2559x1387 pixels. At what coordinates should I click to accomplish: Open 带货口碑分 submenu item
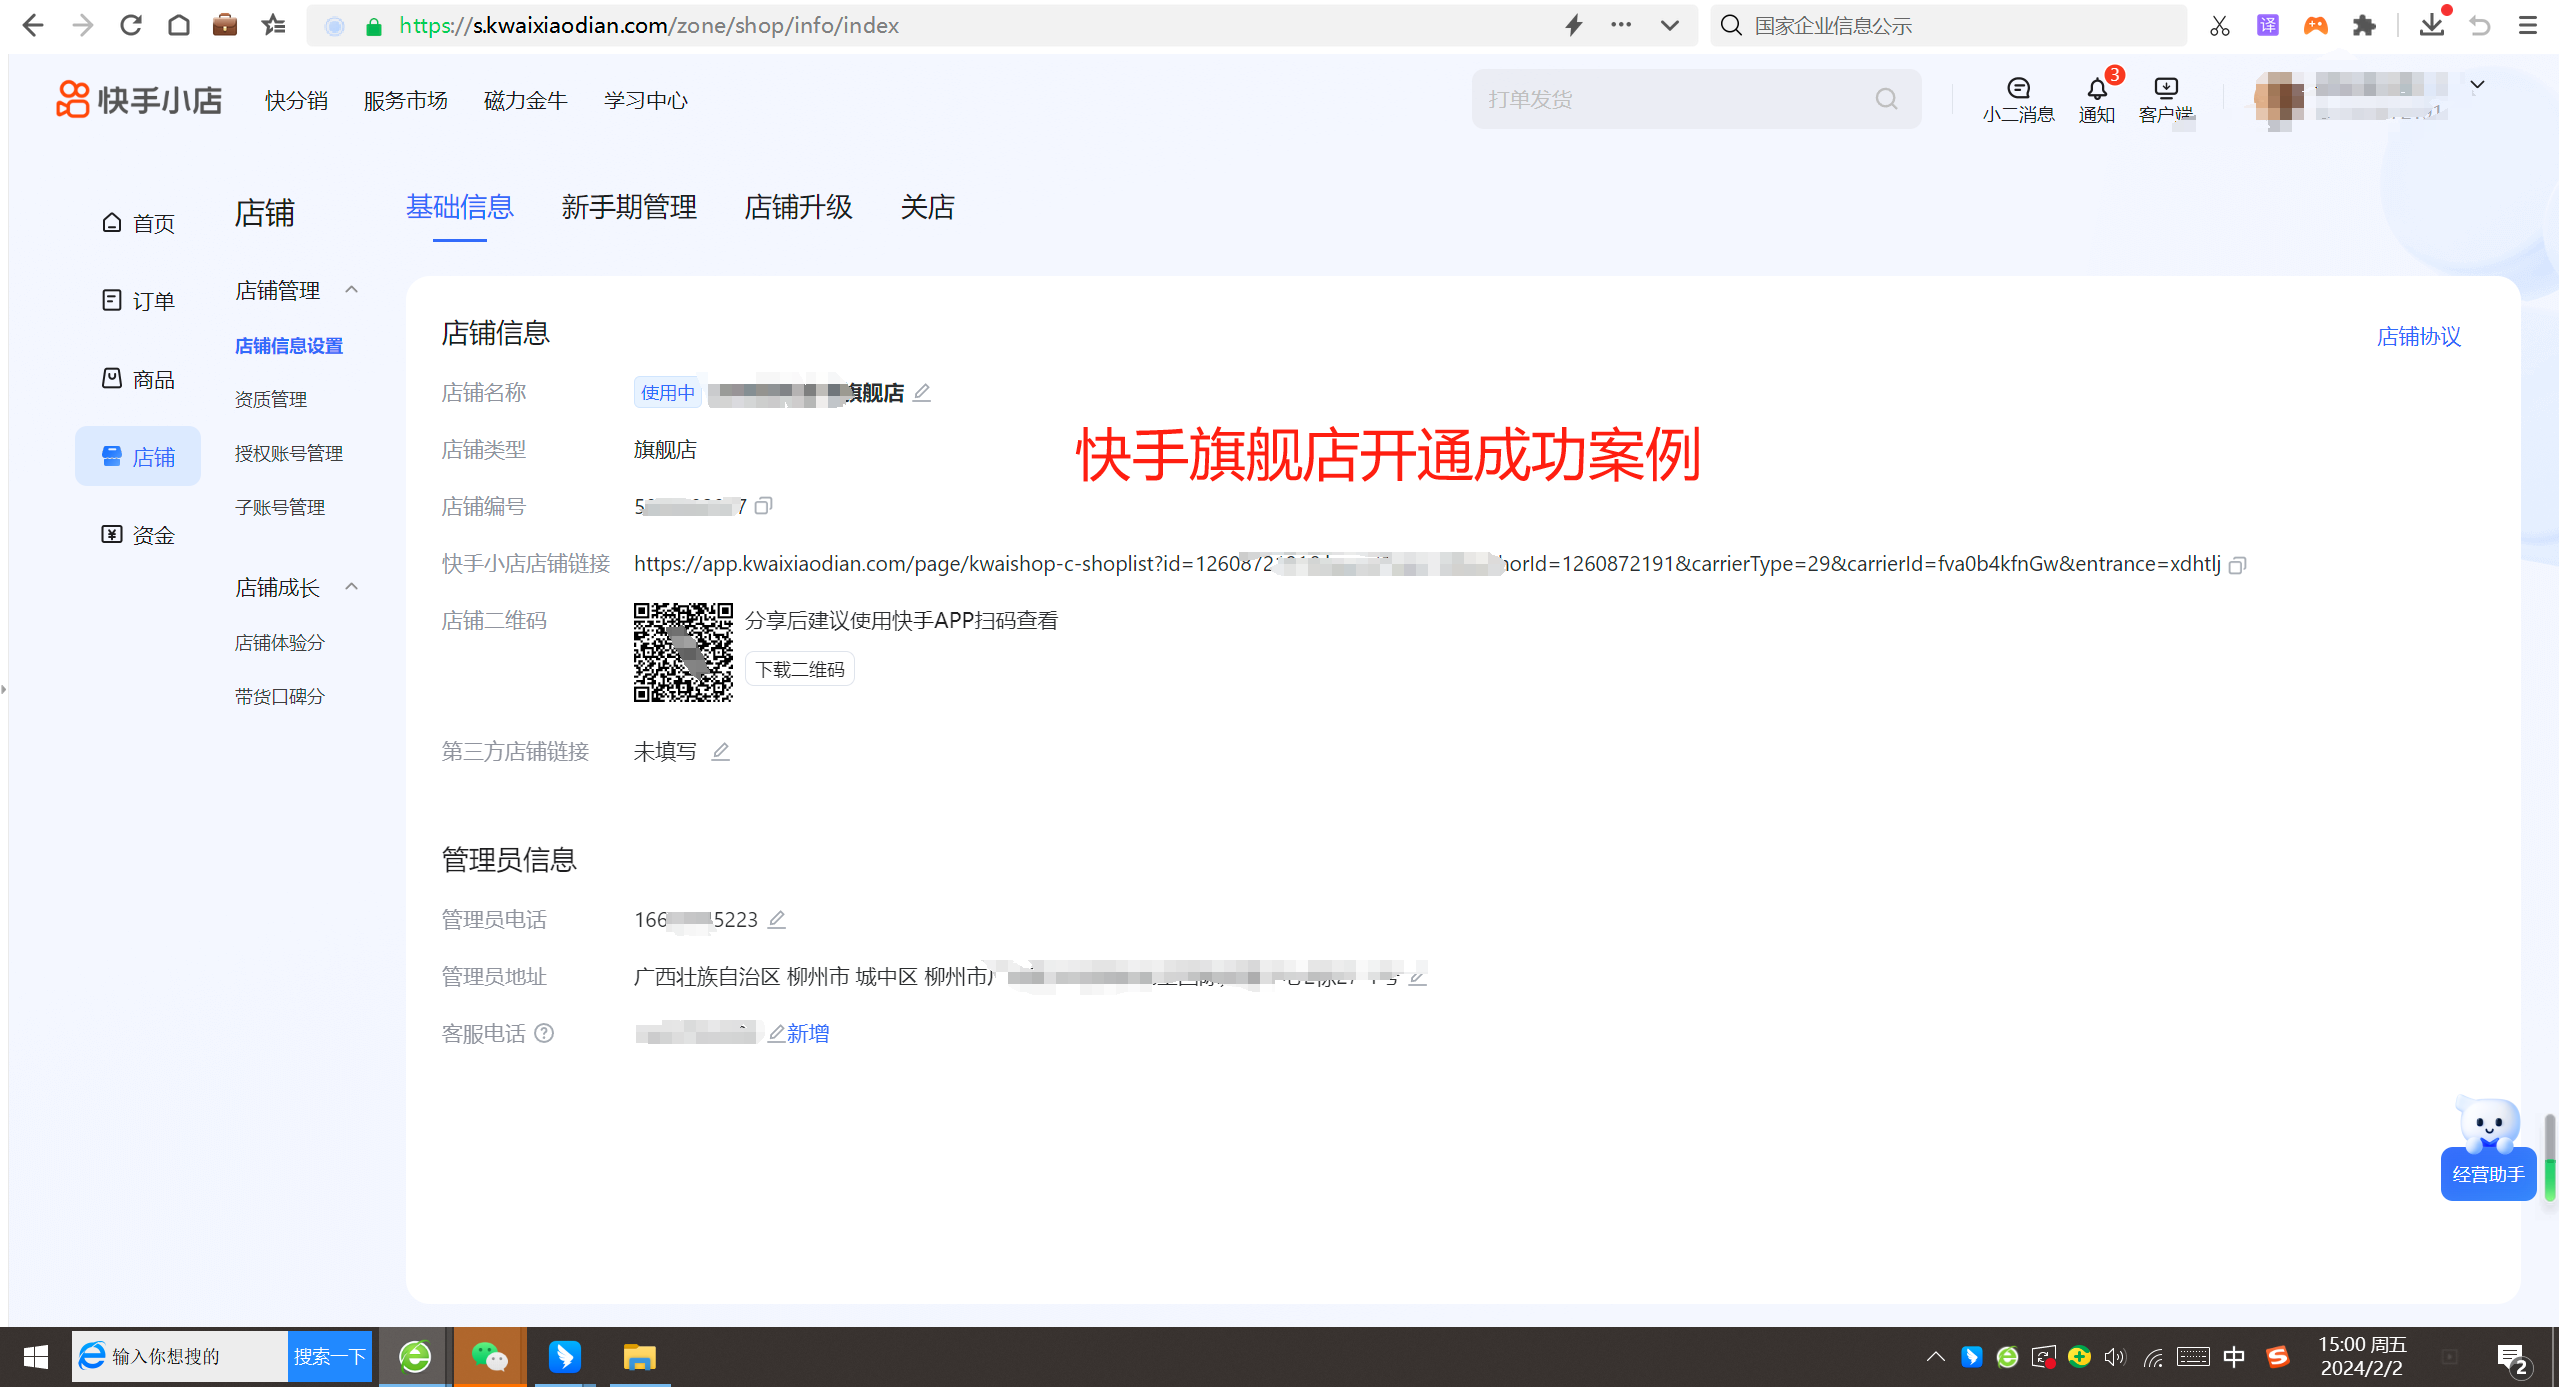(280, 696)
